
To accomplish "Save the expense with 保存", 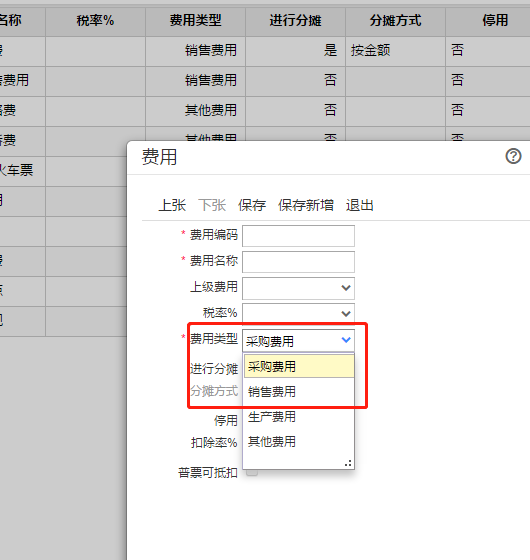I will pyautogui.click(x=252, y=205).
